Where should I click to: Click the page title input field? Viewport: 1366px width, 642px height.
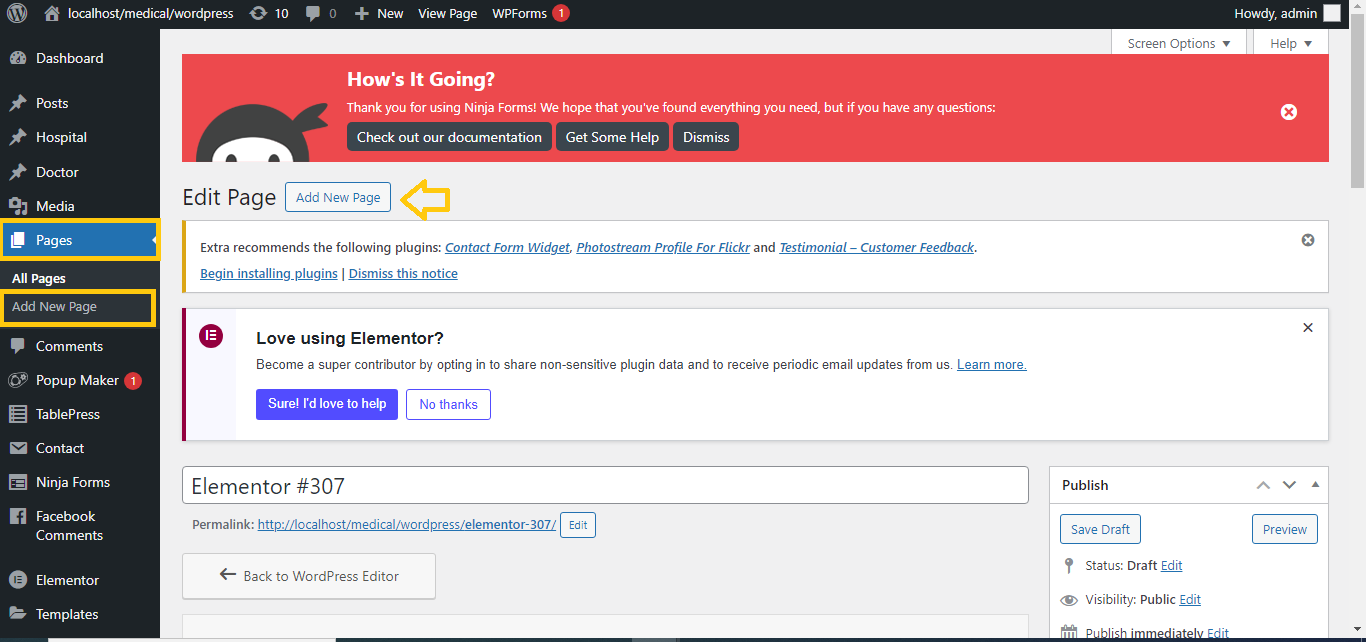click(604, 486)
